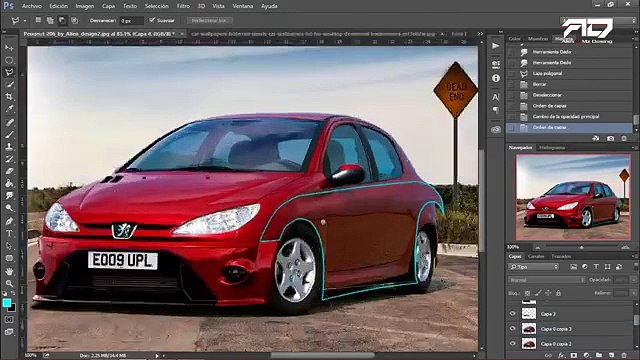Click the Navigator zoom slider handle
Viewport: 640px width, 360px height.
pyautogui.click(x=582, y=247)
